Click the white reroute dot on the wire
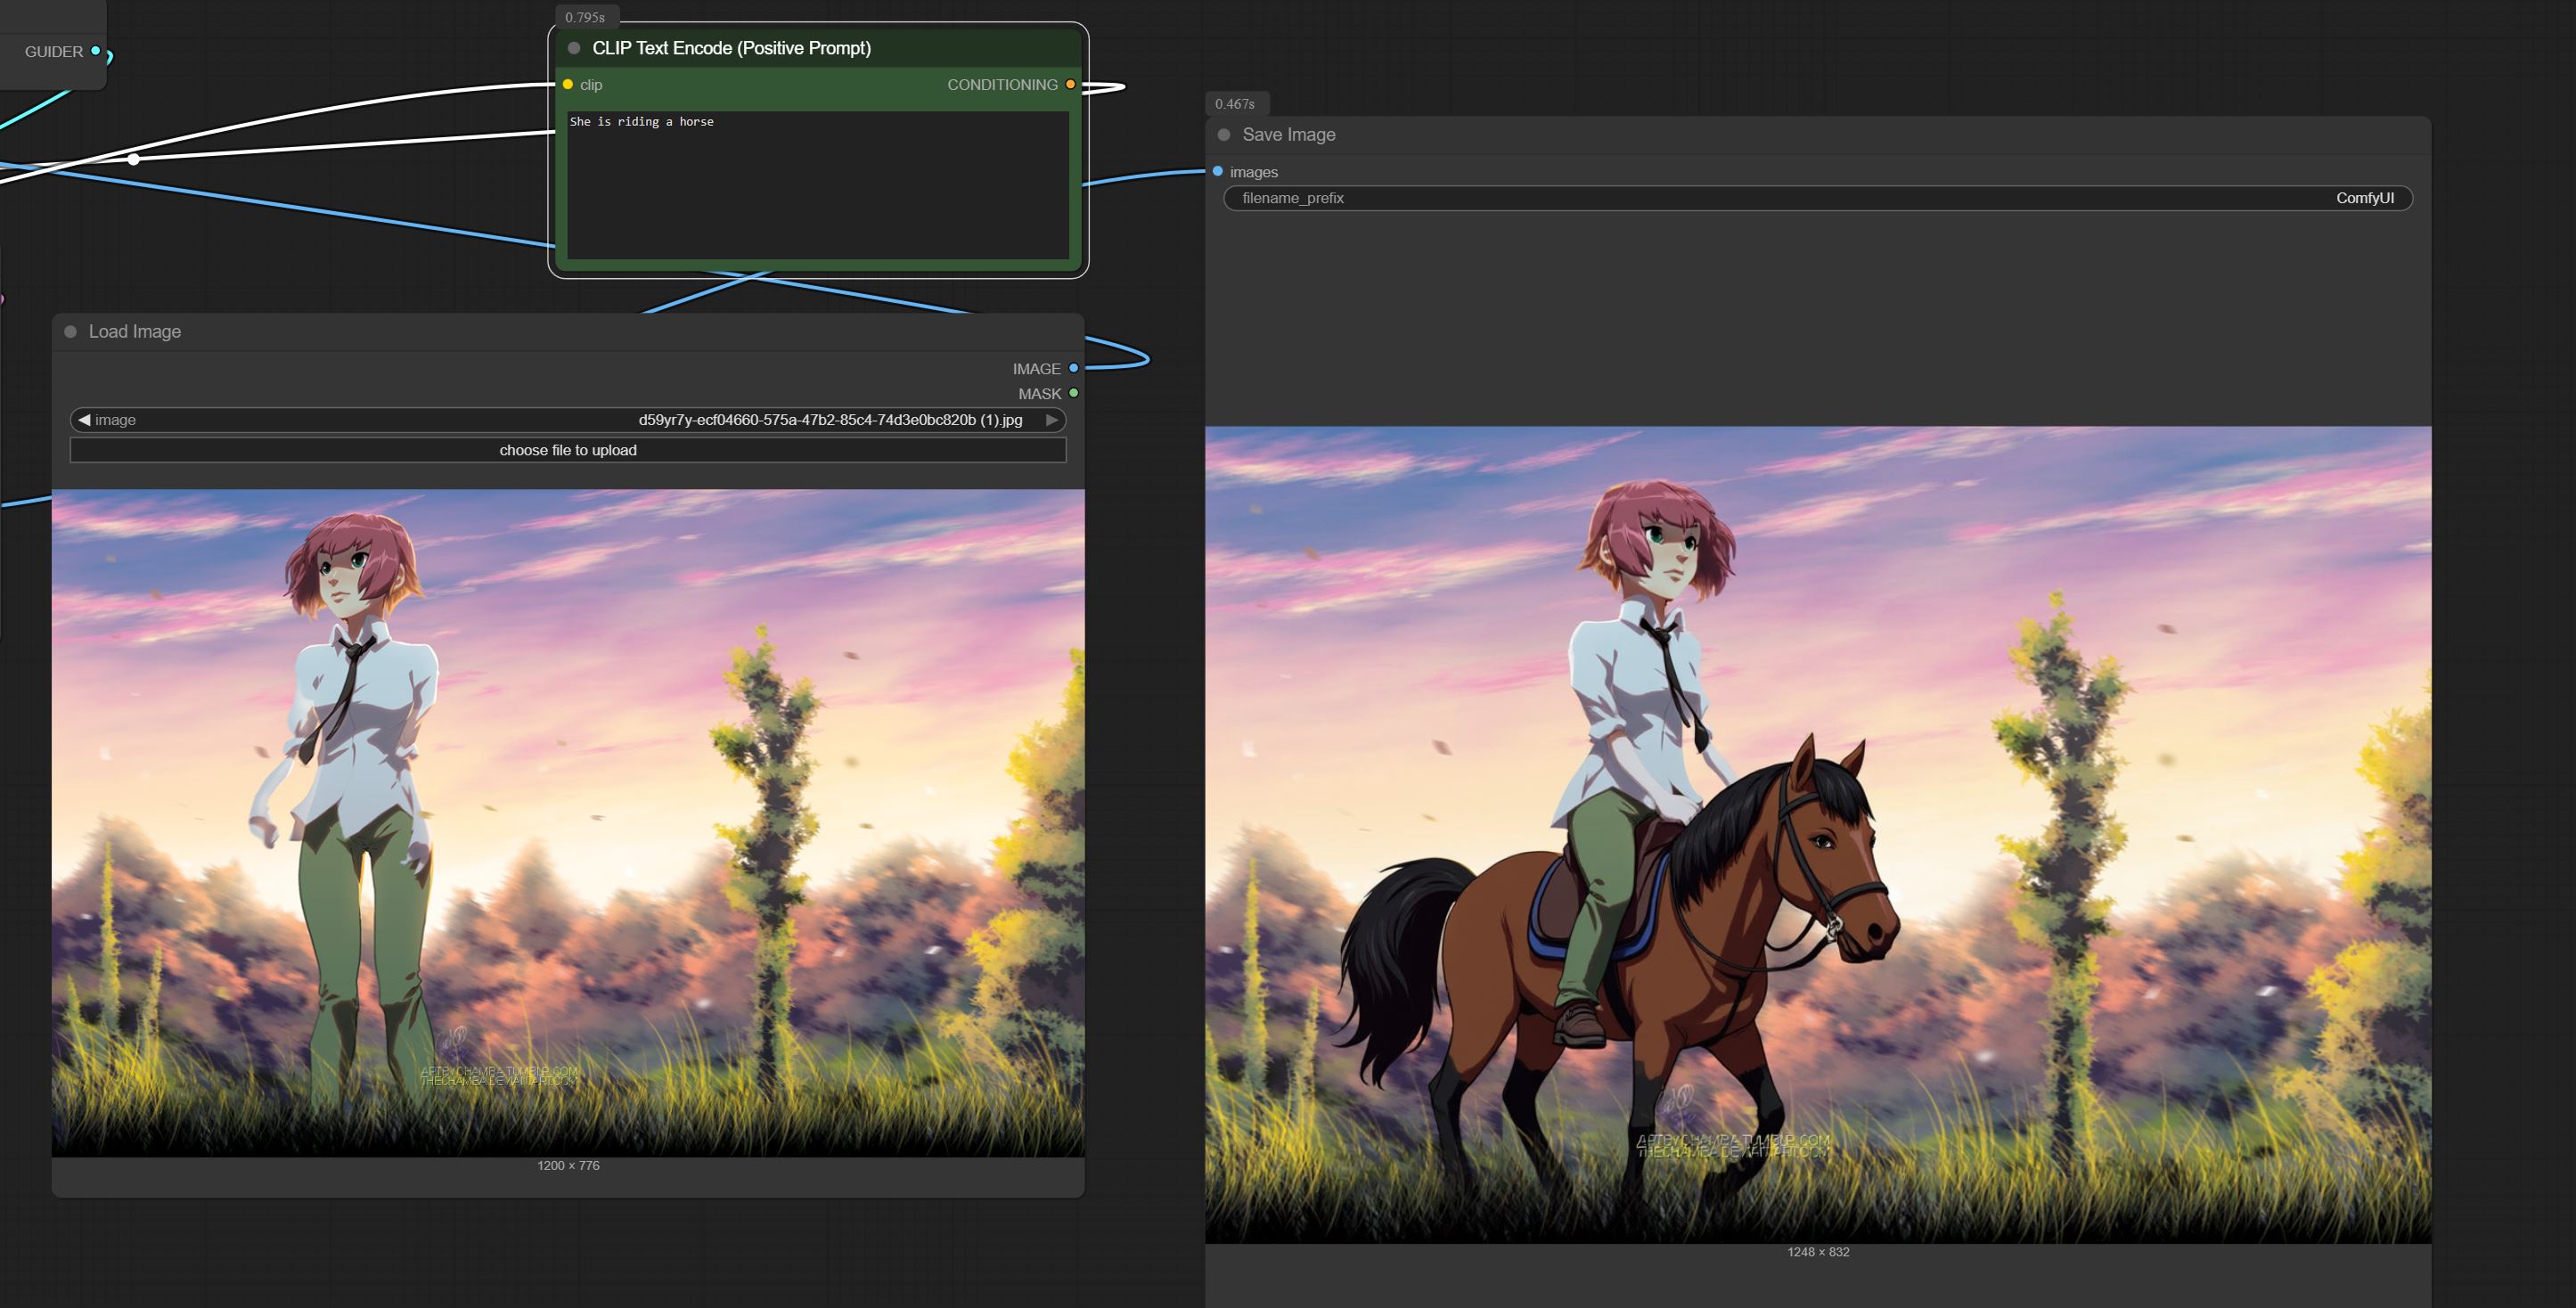The image size is (2576, 1308). click(x=134, y=159)
